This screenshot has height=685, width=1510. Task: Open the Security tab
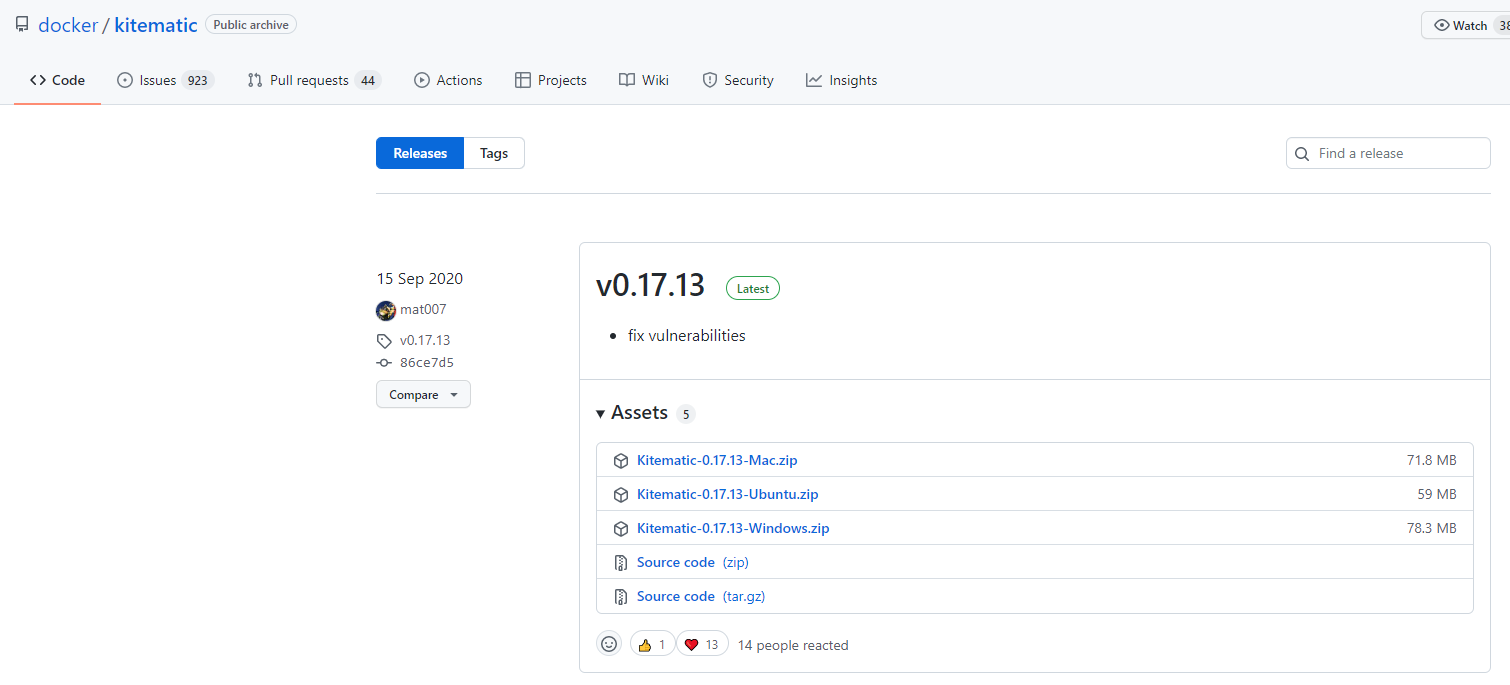738,80
